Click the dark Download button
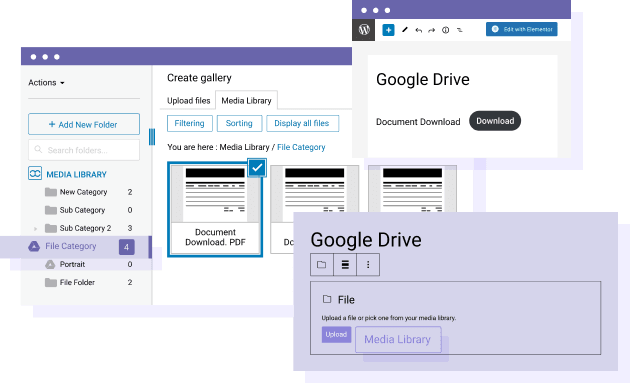 pyautogui.click(x=495, y=121)
